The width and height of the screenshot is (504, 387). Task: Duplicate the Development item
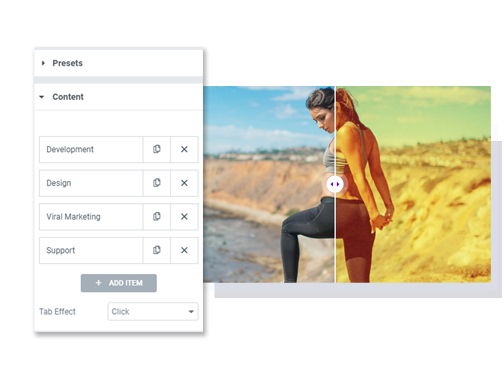pos(157,149)
